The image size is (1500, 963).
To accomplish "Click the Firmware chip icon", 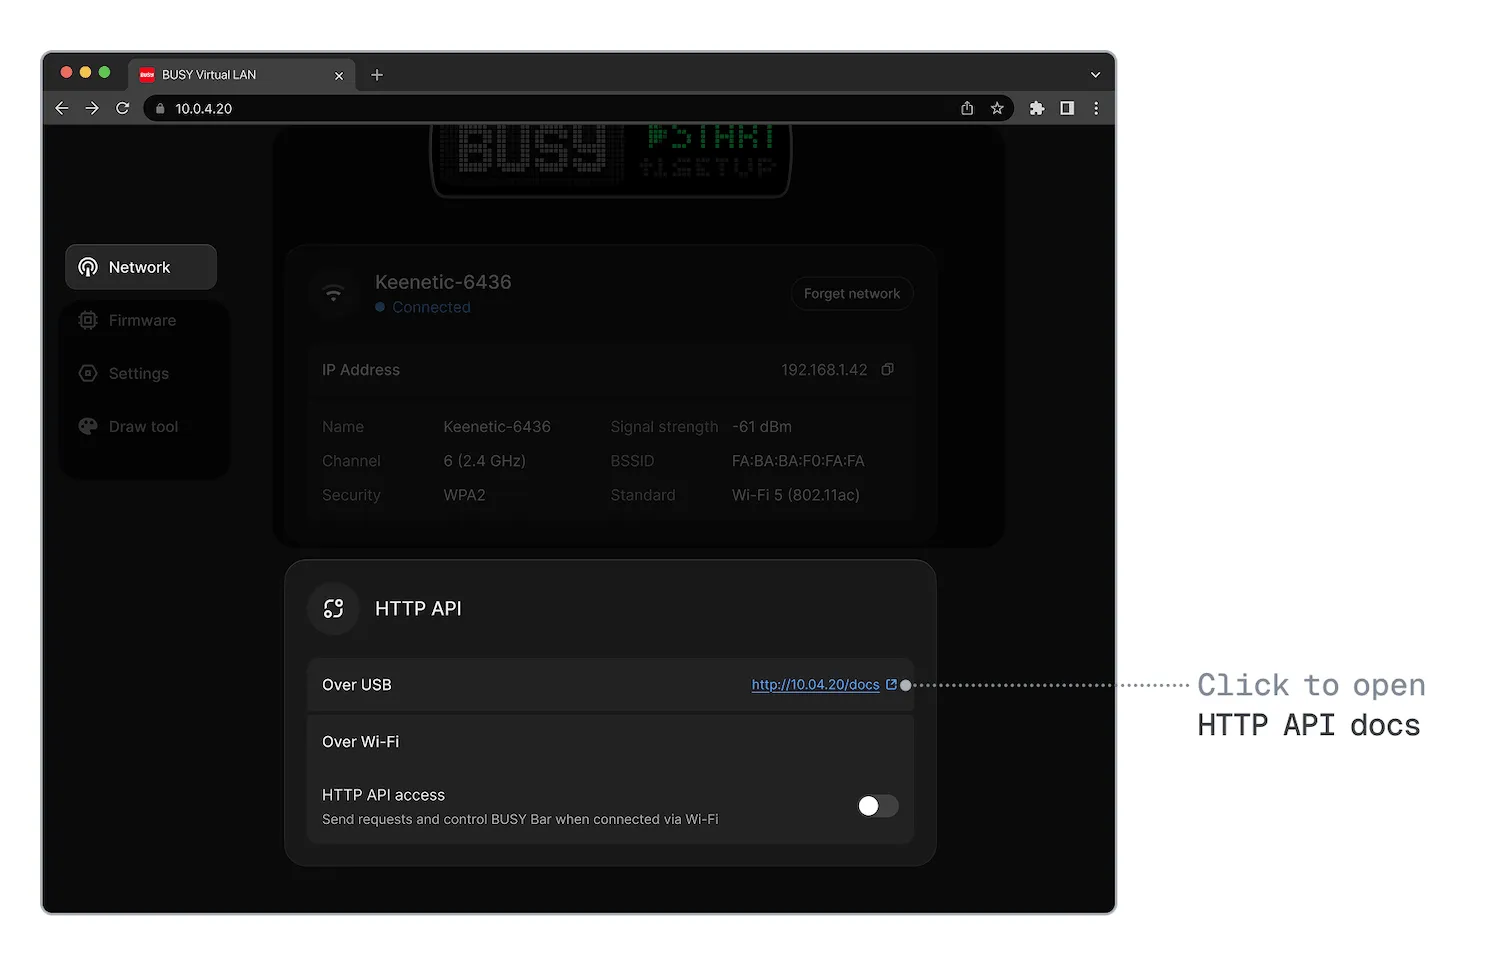I will [x=88, y=320].
